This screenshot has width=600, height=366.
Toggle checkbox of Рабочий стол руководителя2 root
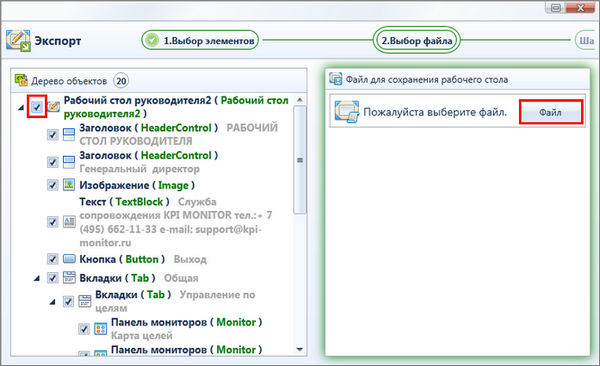pos(37,107)
